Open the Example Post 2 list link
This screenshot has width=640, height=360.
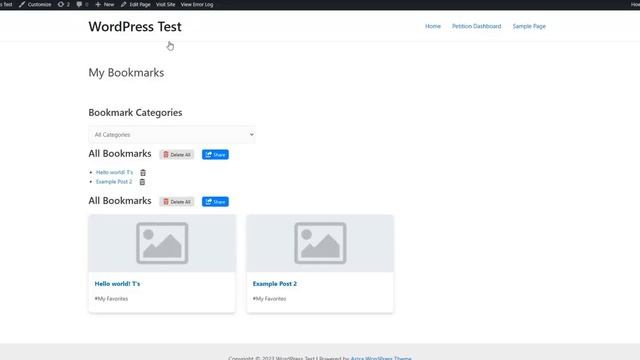[x=114, y=182]
